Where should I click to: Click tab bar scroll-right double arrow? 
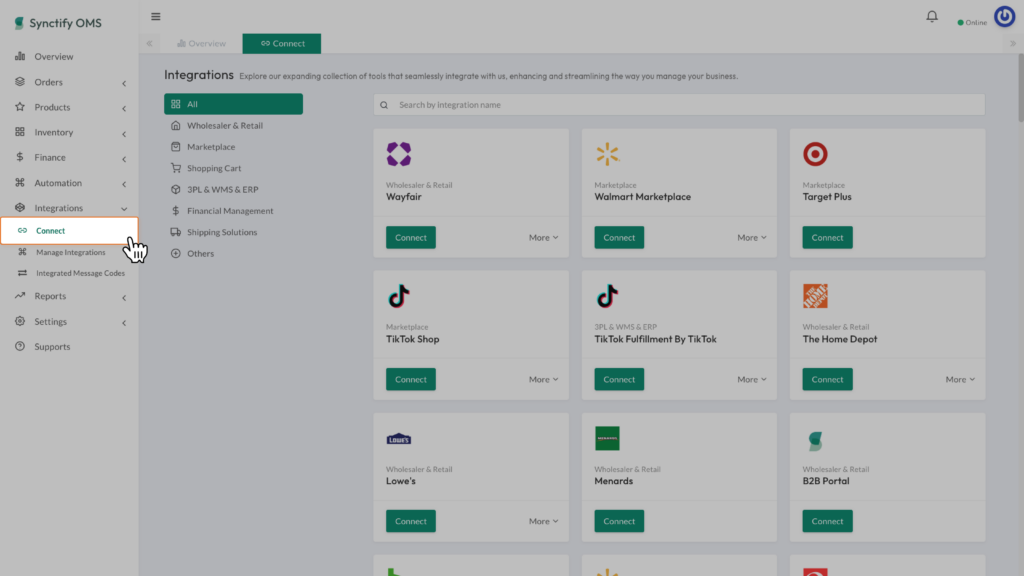tap(1013, 43)
